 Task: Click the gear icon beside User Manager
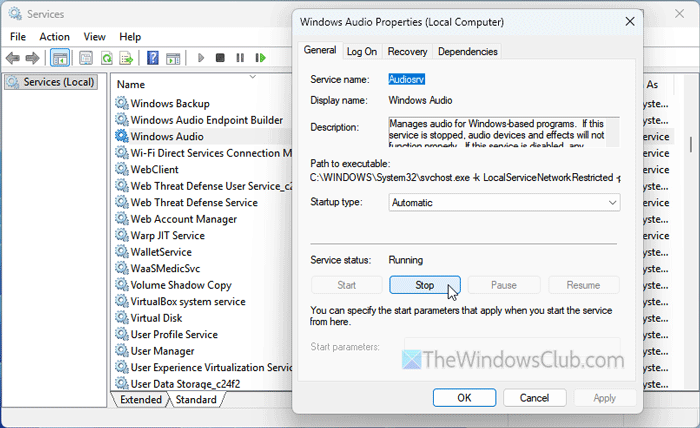tap(121, 351)
